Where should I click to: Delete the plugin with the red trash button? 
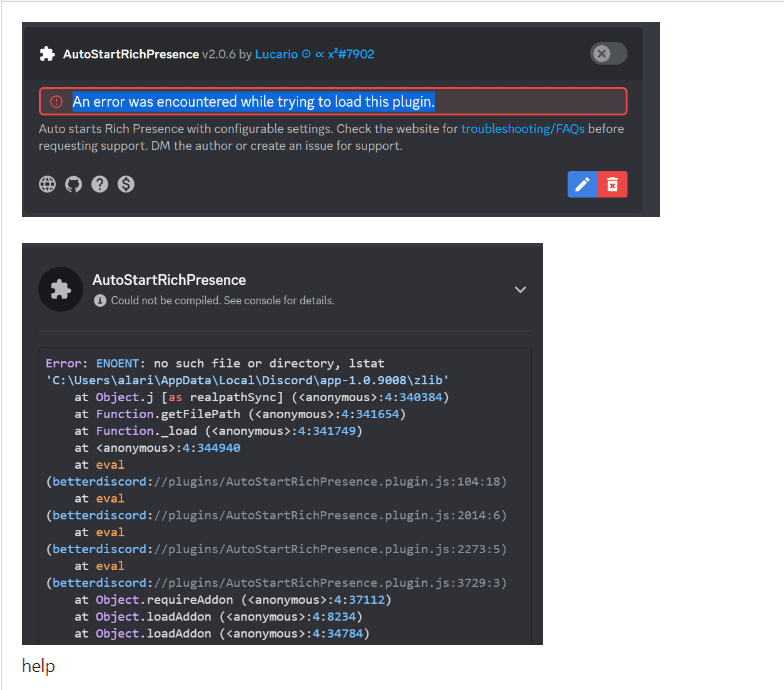point(612,184)
